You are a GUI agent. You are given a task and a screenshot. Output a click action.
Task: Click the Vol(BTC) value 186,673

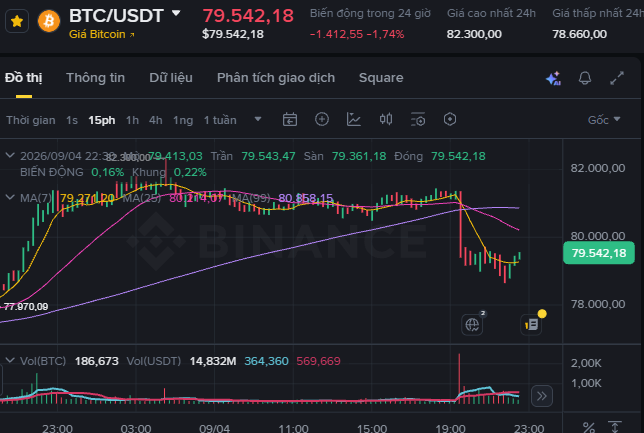97,361
